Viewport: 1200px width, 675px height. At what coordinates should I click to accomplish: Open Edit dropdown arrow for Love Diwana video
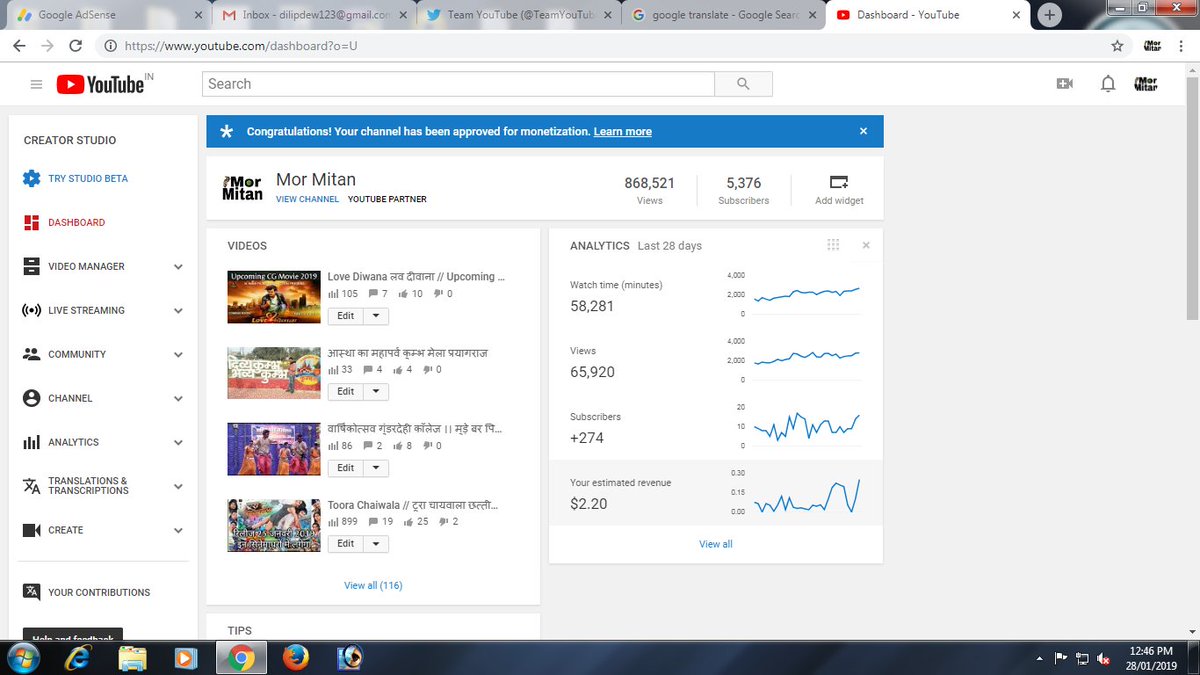click(375, 316)
